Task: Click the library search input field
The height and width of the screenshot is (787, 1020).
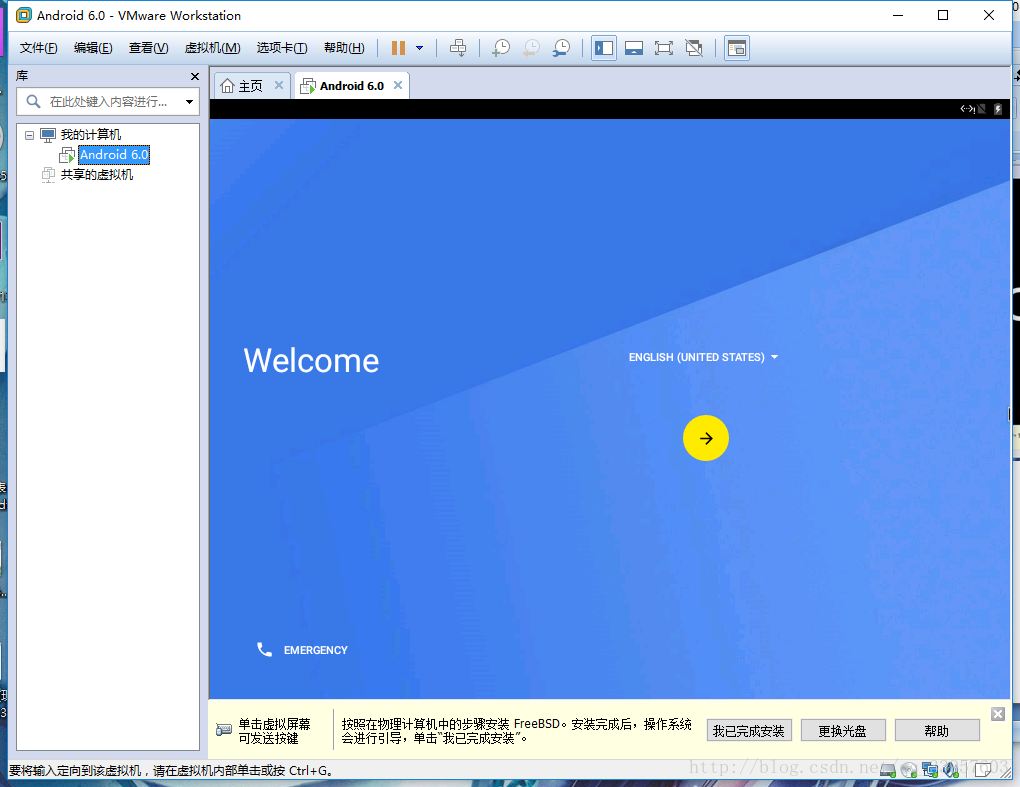Action: [107, 101]
